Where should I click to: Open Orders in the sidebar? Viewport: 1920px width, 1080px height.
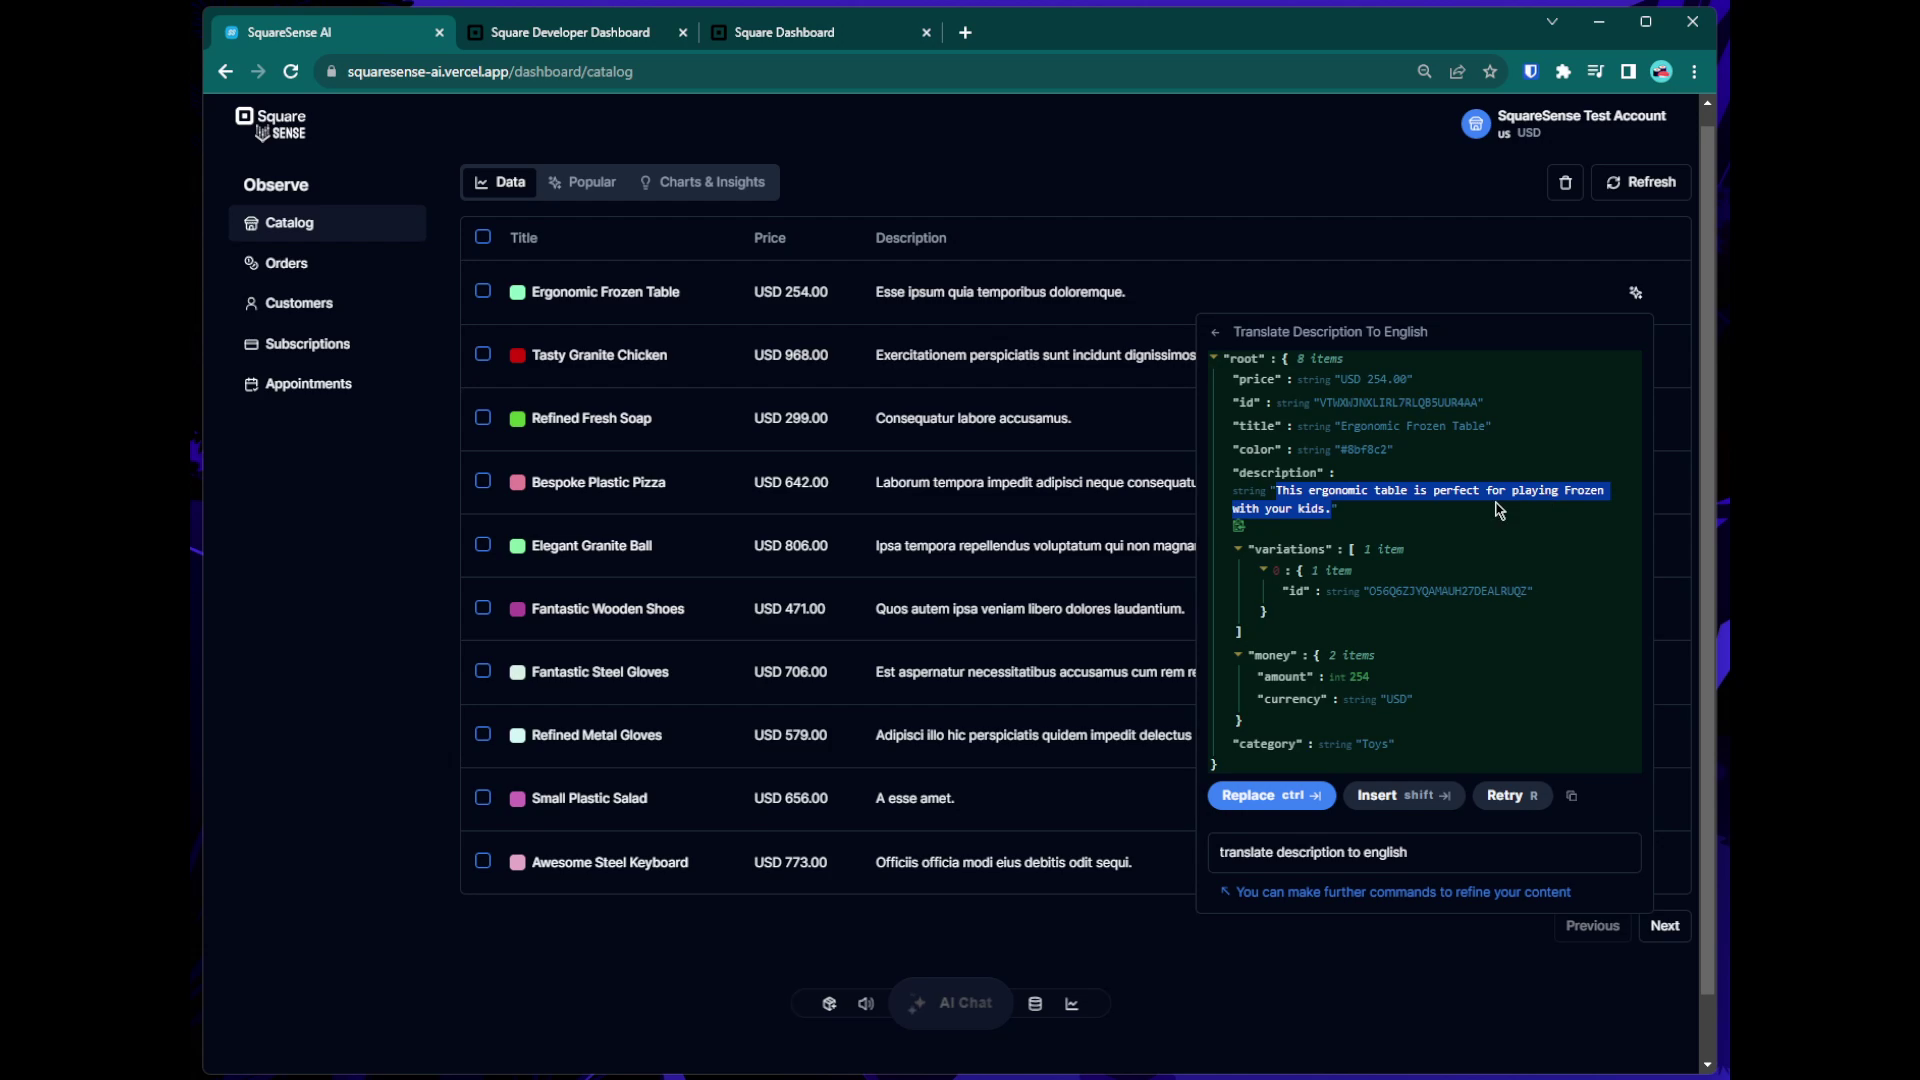click(286, 263)
